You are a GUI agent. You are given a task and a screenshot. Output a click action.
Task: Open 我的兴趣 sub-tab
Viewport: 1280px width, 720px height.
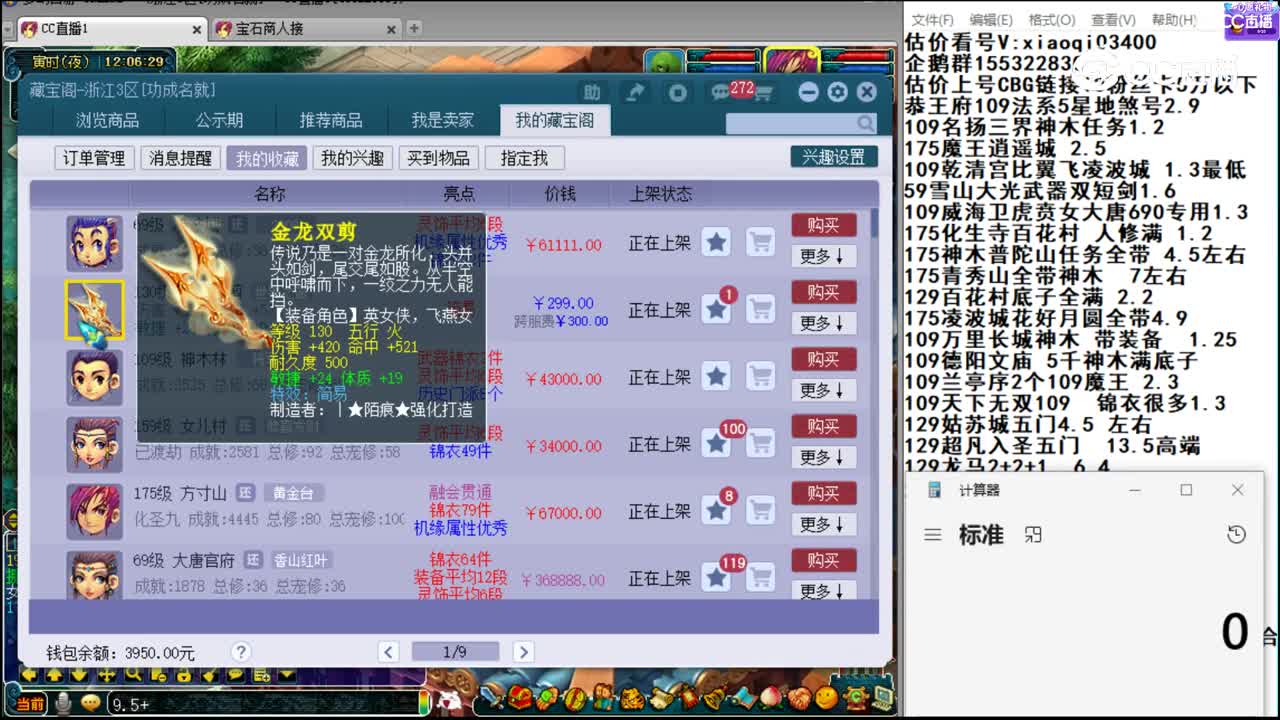point(352,158)
